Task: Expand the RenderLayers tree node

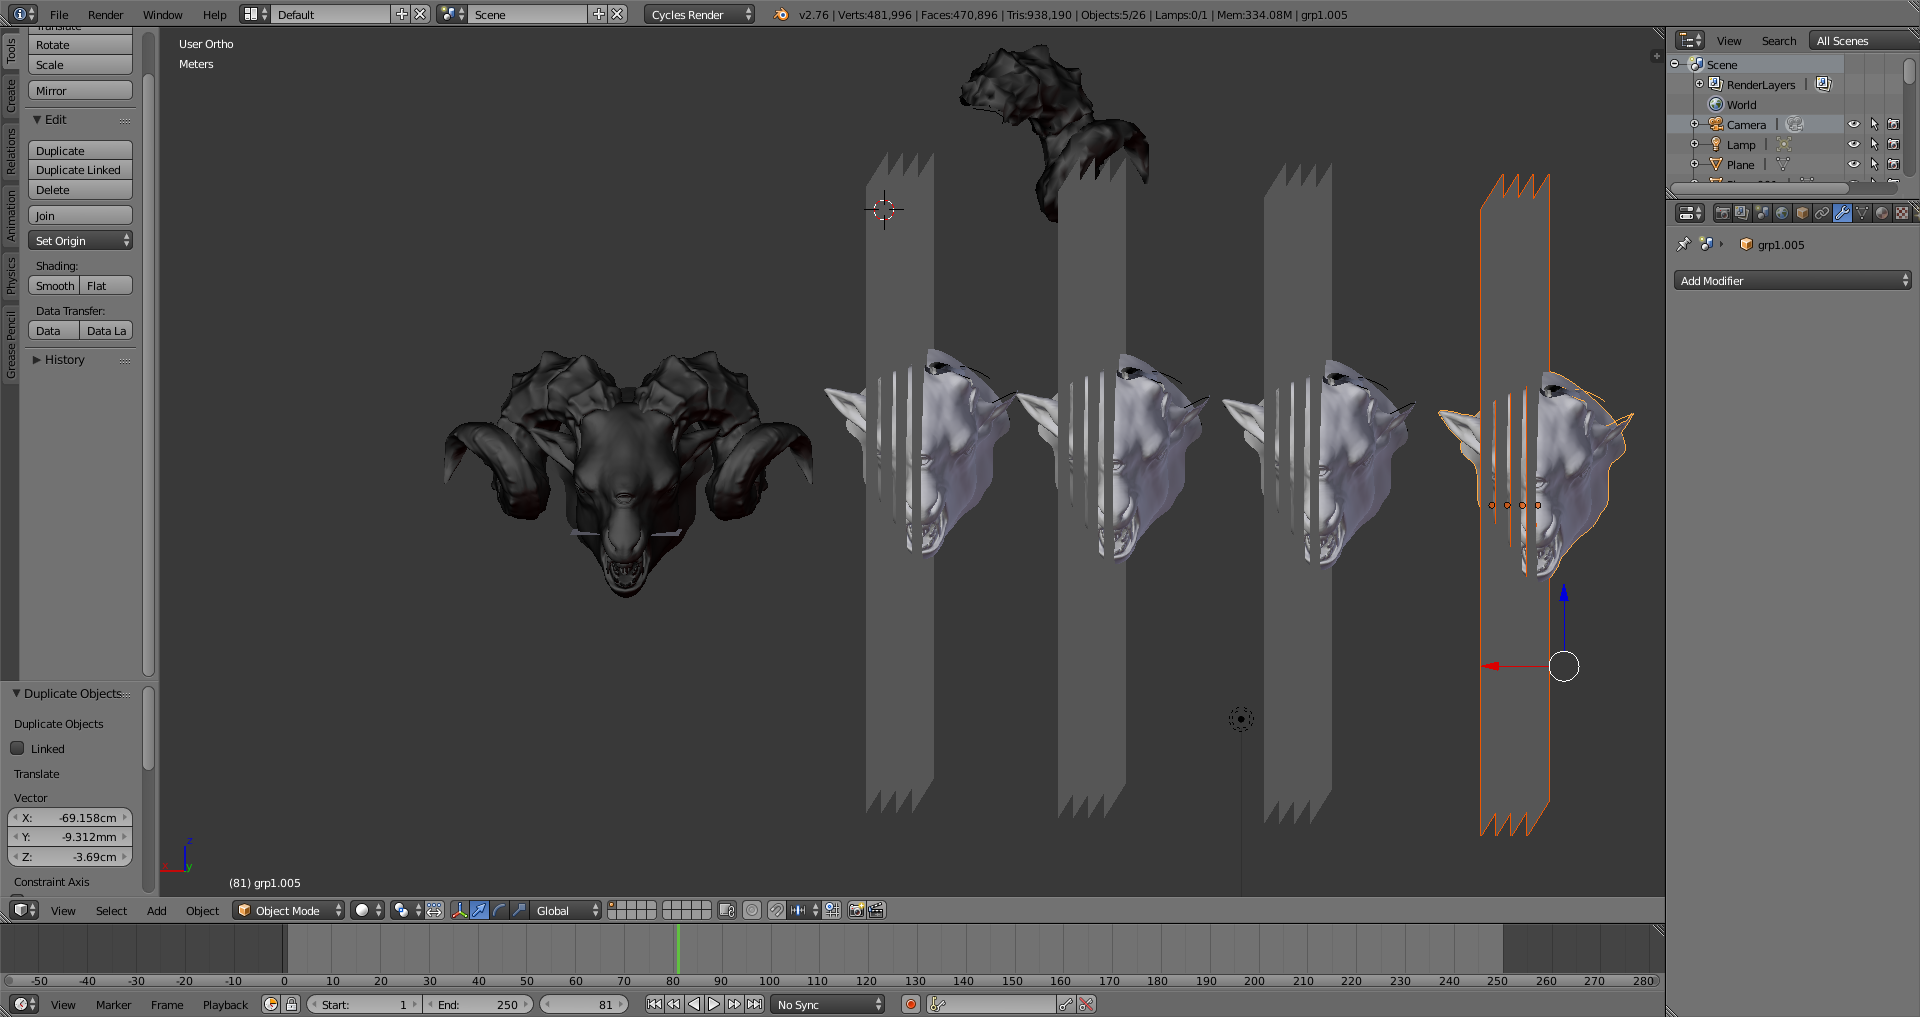Action: pos(1699,84)
